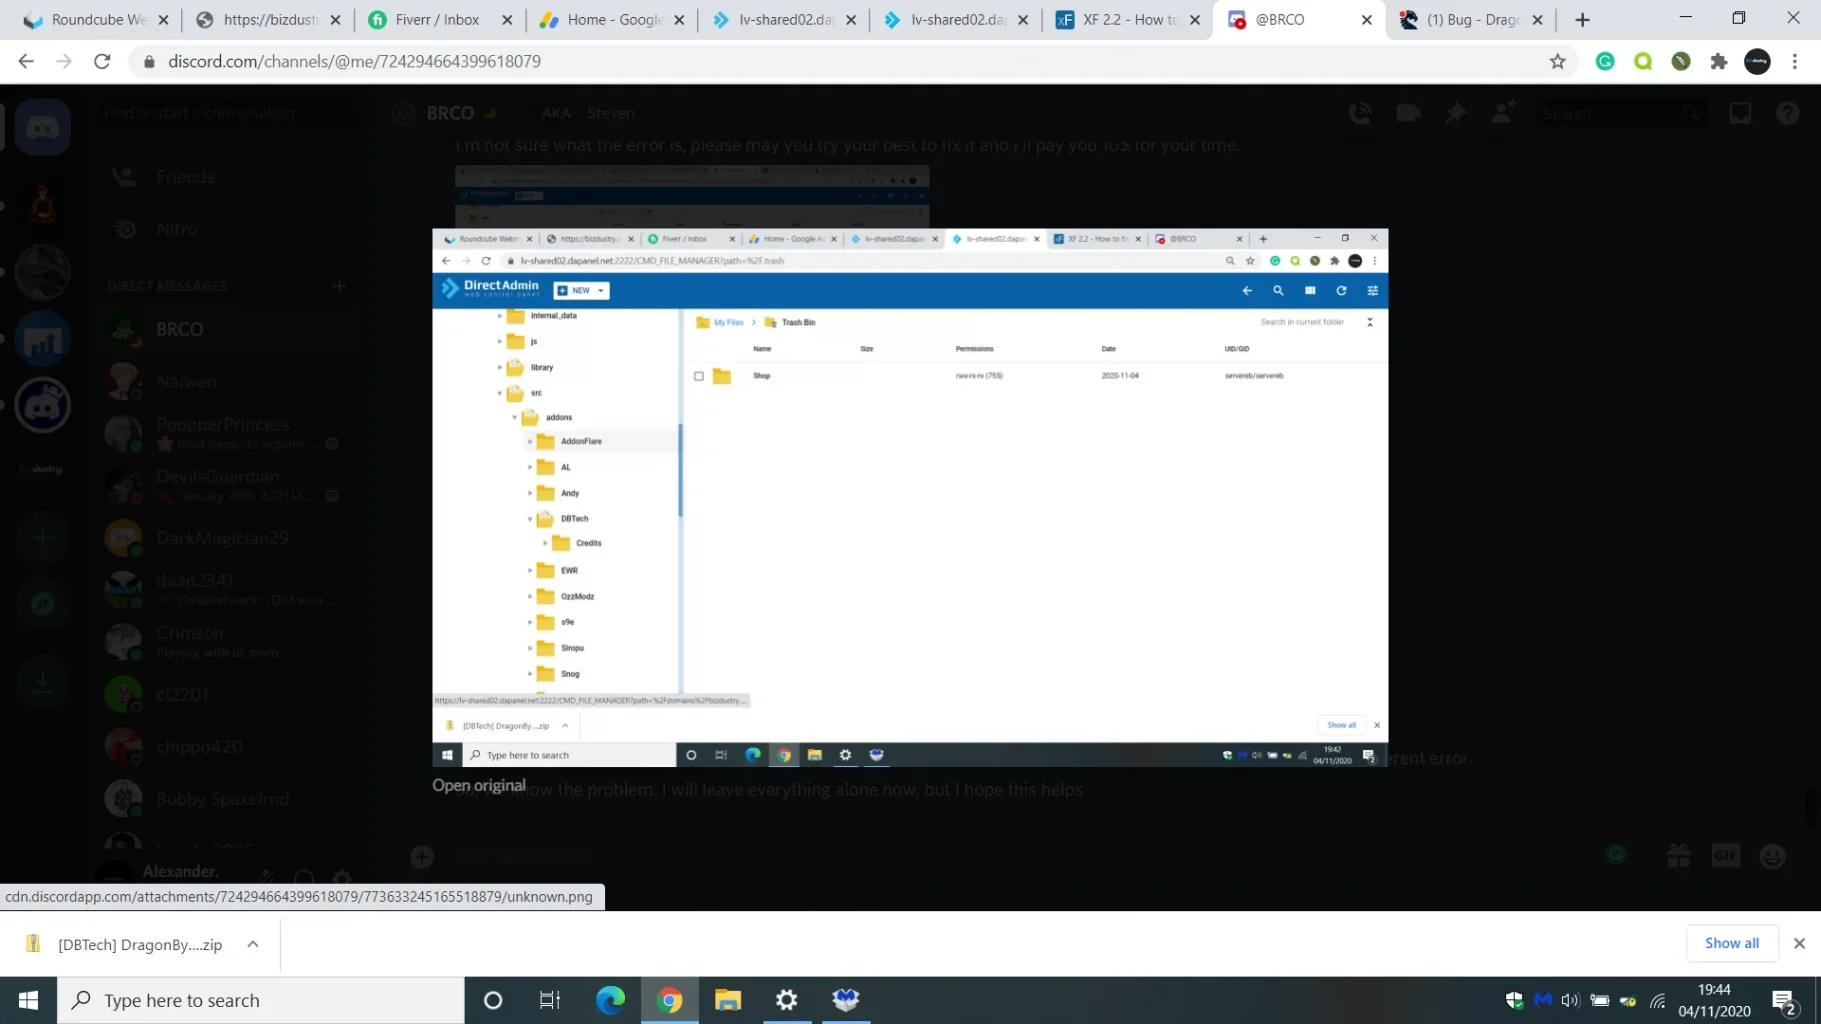Open Discord help question-mark icon
The width and height of the screenshot is (1821, 1024).
[x=1788, y=113]
